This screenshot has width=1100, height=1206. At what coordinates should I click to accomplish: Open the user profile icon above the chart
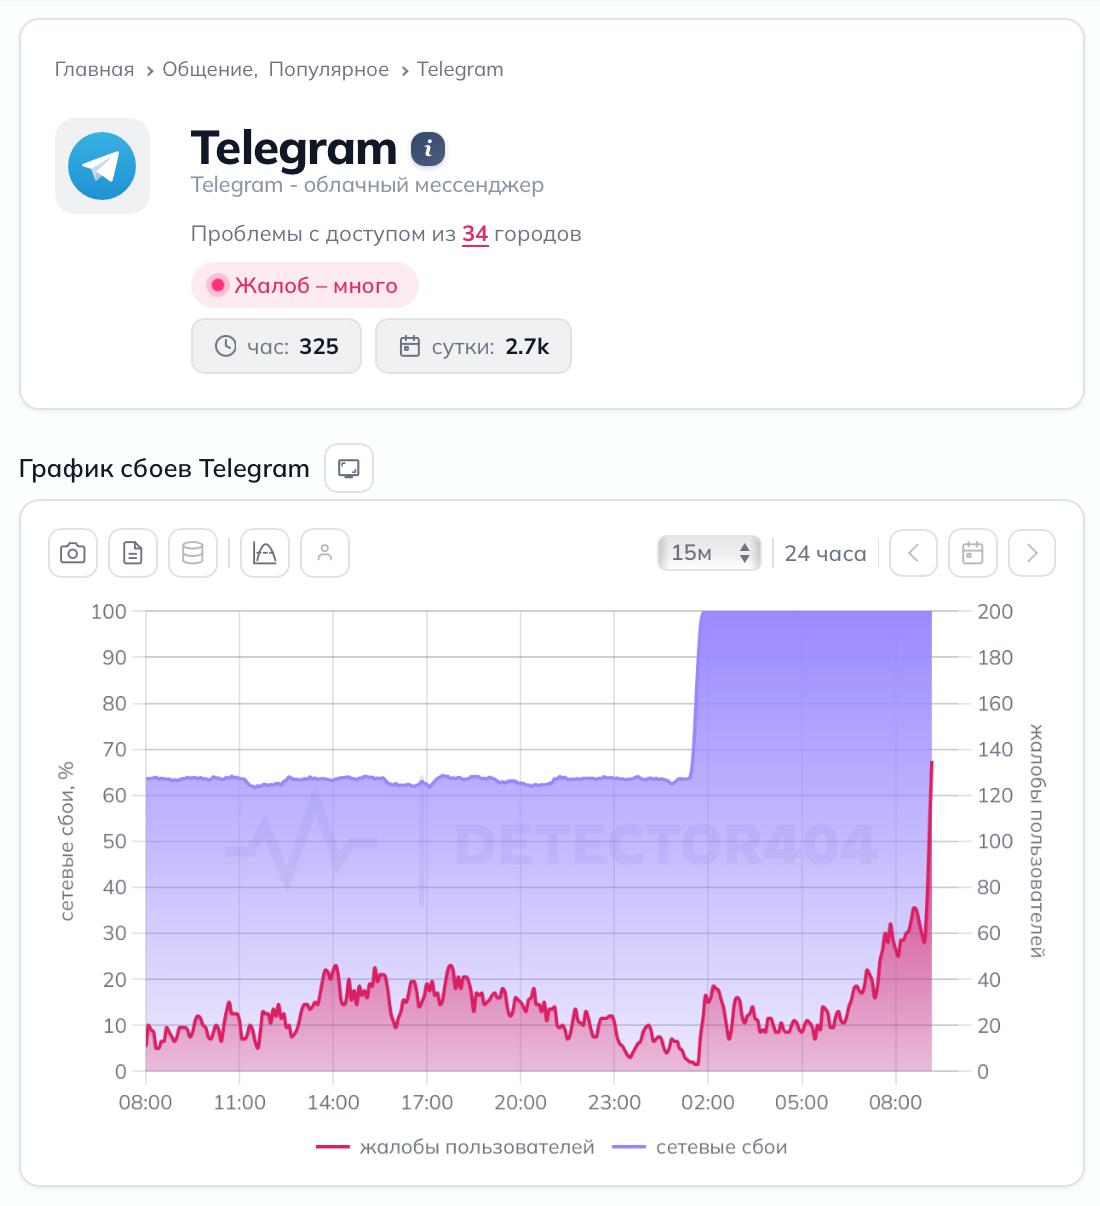tap(324, 552)
